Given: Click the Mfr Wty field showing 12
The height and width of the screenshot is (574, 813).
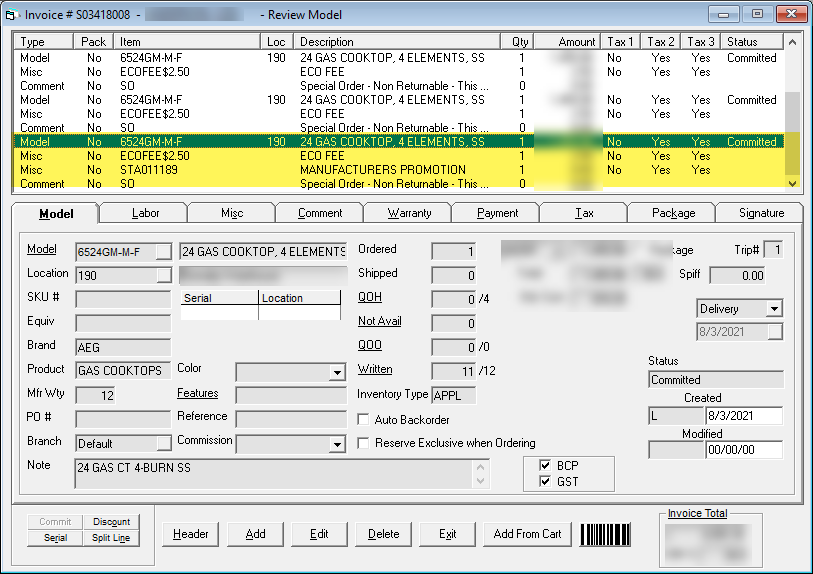Looking at the screenshot, I should (95, 395).
